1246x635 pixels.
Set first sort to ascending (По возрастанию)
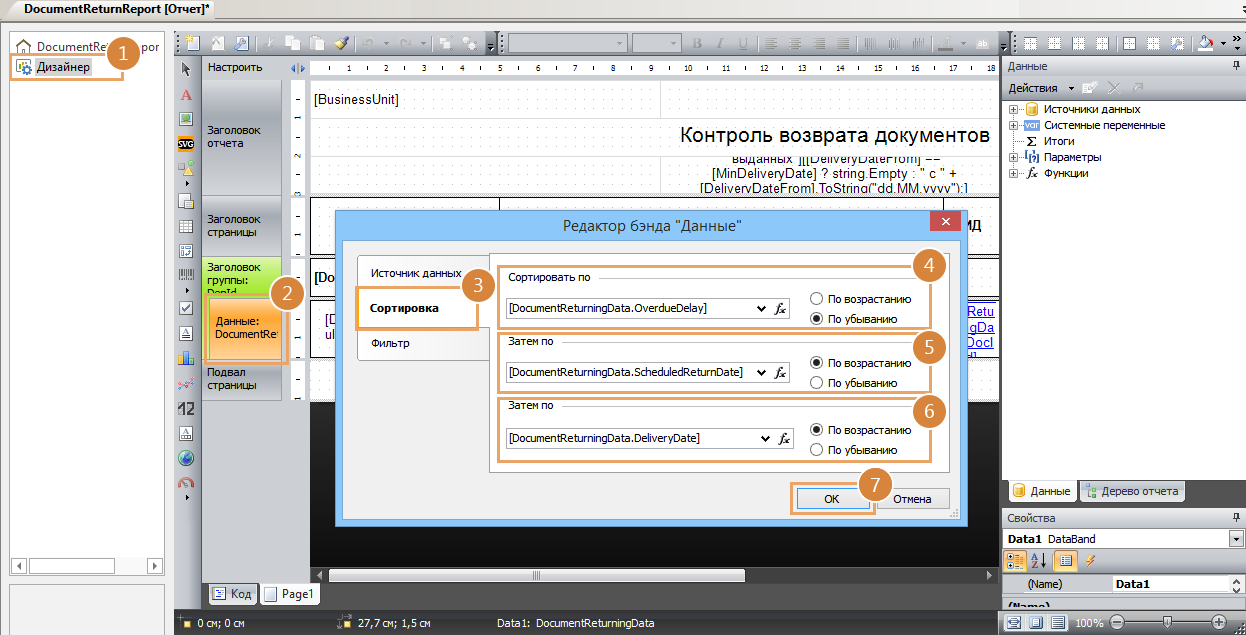[x=817, y=299]
